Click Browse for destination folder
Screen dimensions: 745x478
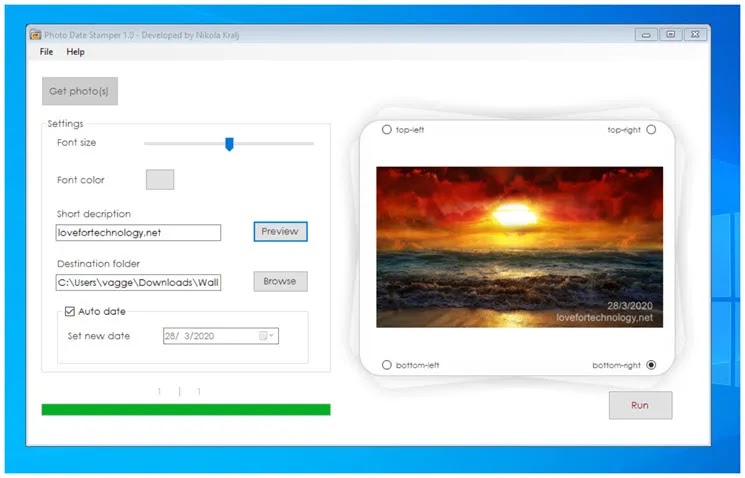(x=280, y=281)
